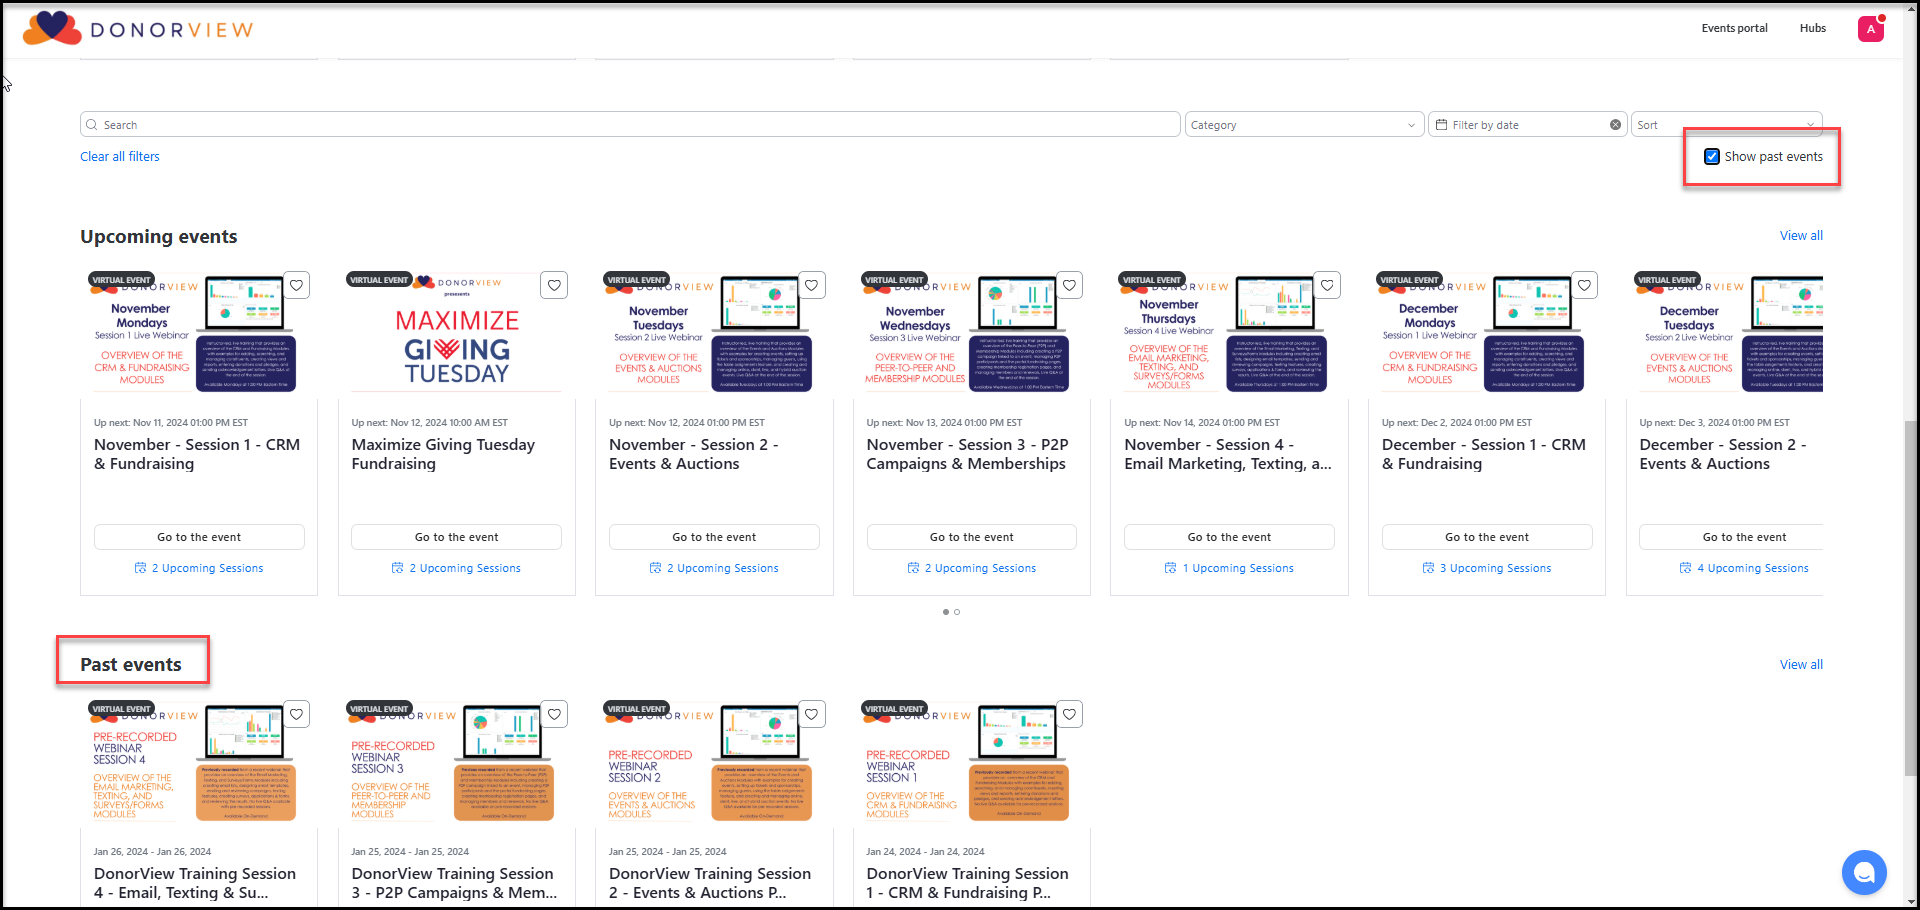
Task: Favorite Pre-recorded Webinar Session 1
Action: (x=1069, y=715)
